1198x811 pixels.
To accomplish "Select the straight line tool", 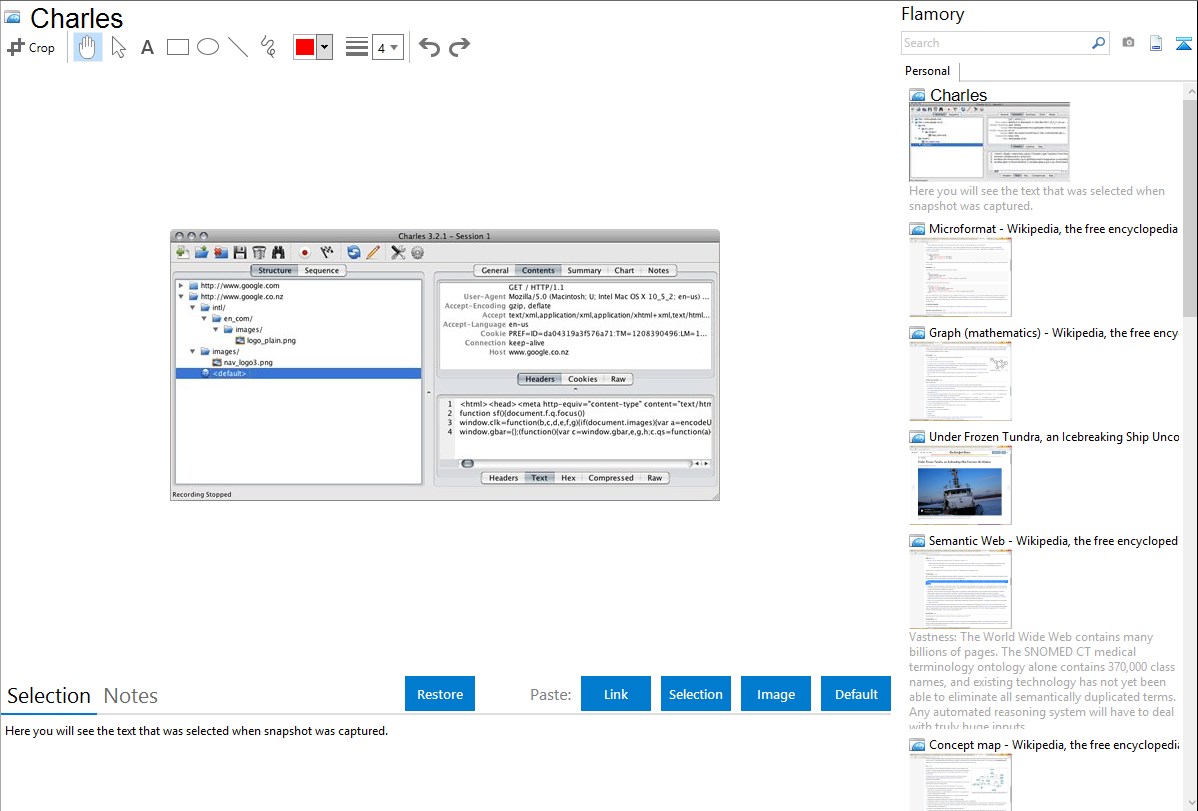I will point(238,47).
